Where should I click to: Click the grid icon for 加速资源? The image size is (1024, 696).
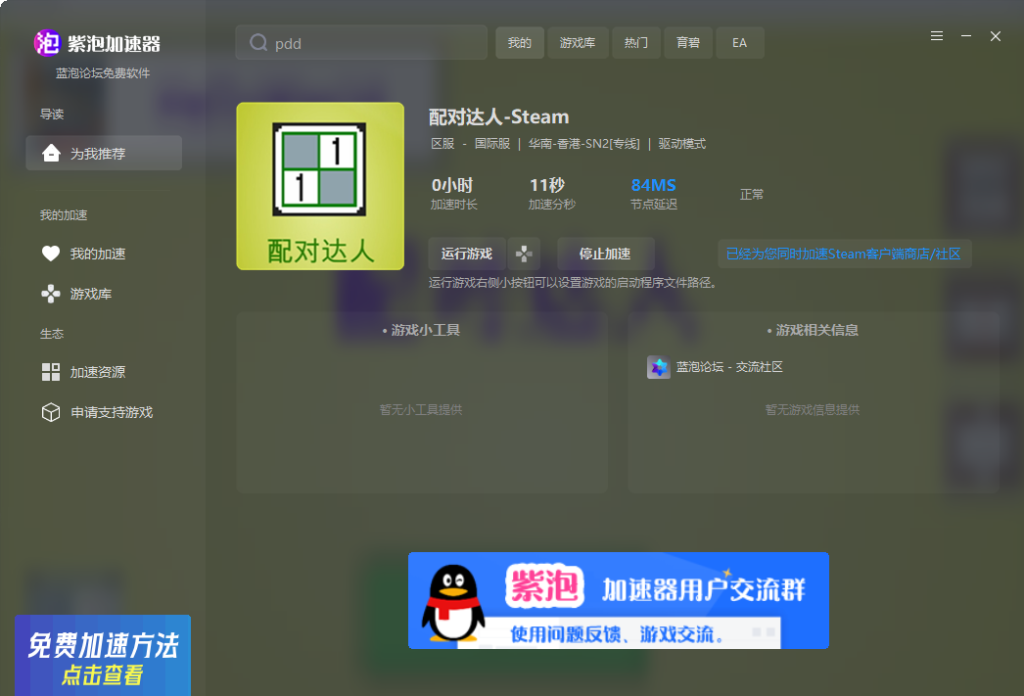click(50, 372)
